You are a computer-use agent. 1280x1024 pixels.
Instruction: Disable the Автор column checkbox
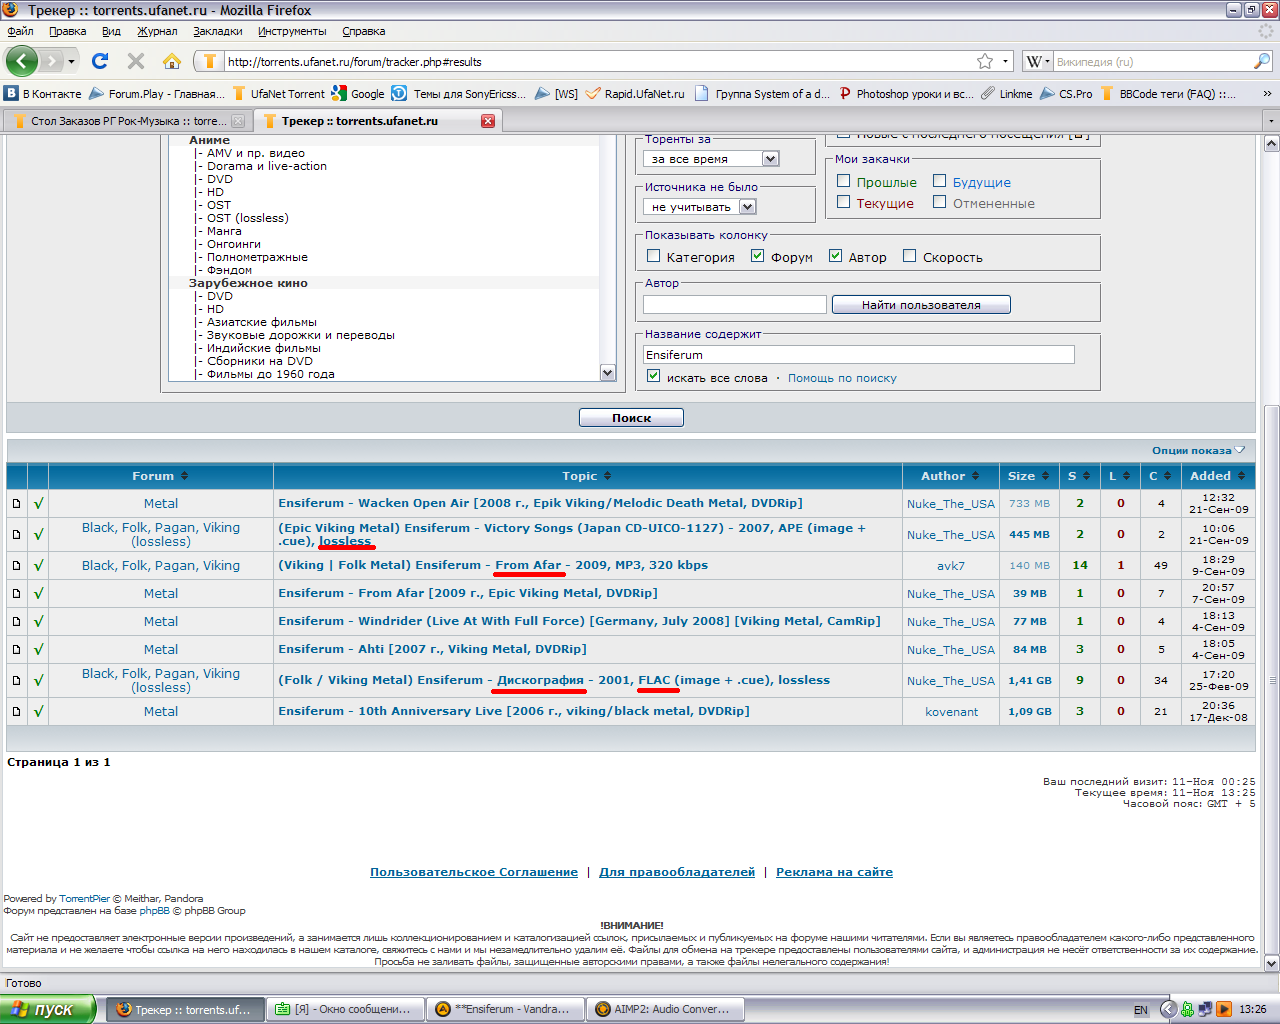pyautogui.click(x=836, y=256)
